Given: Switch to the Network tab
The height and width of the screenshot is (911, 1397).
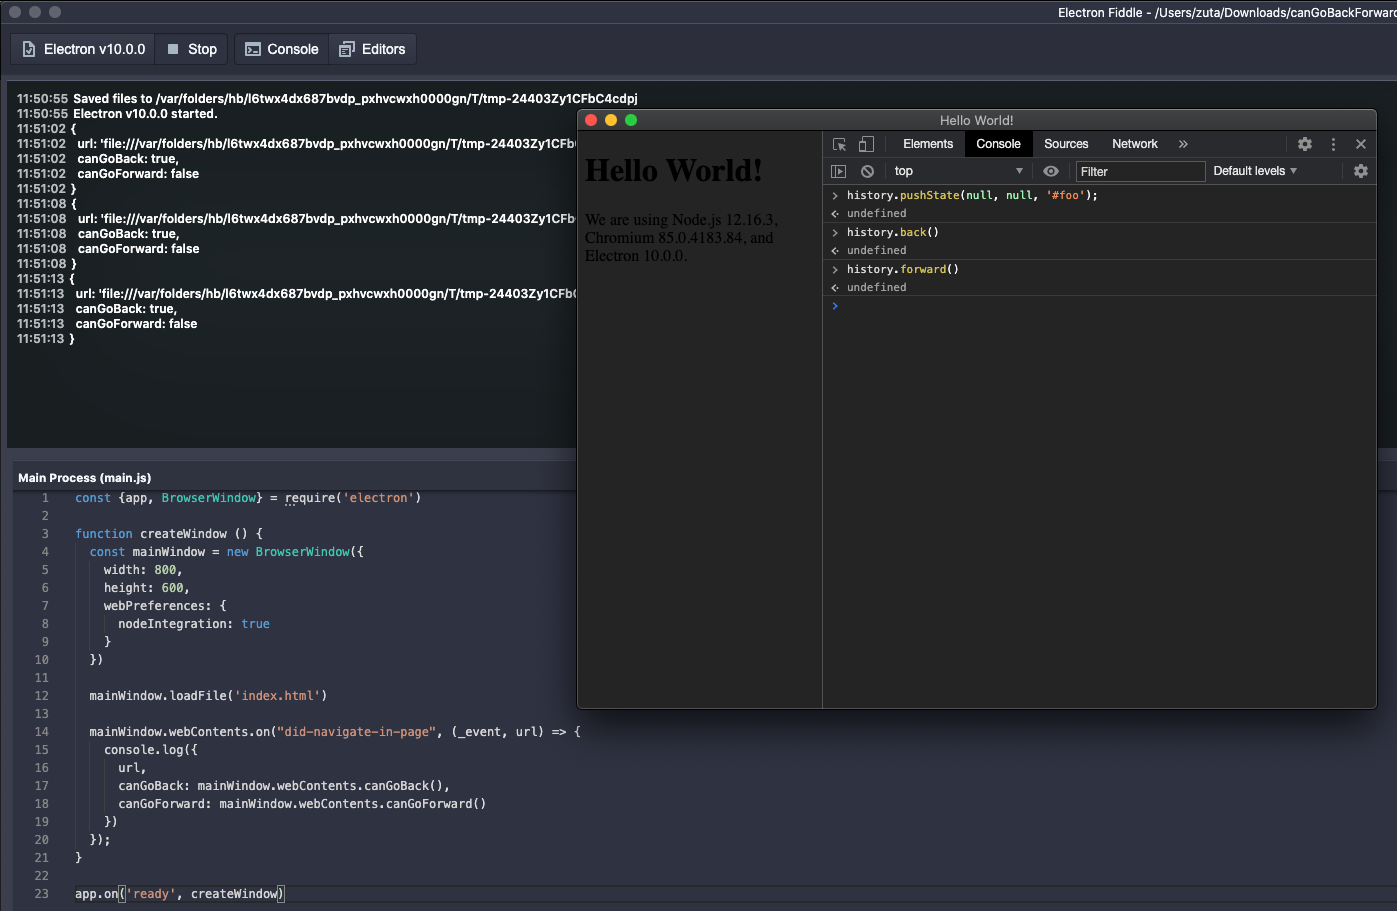Looking at the screenshot, I should (1134, 144).
